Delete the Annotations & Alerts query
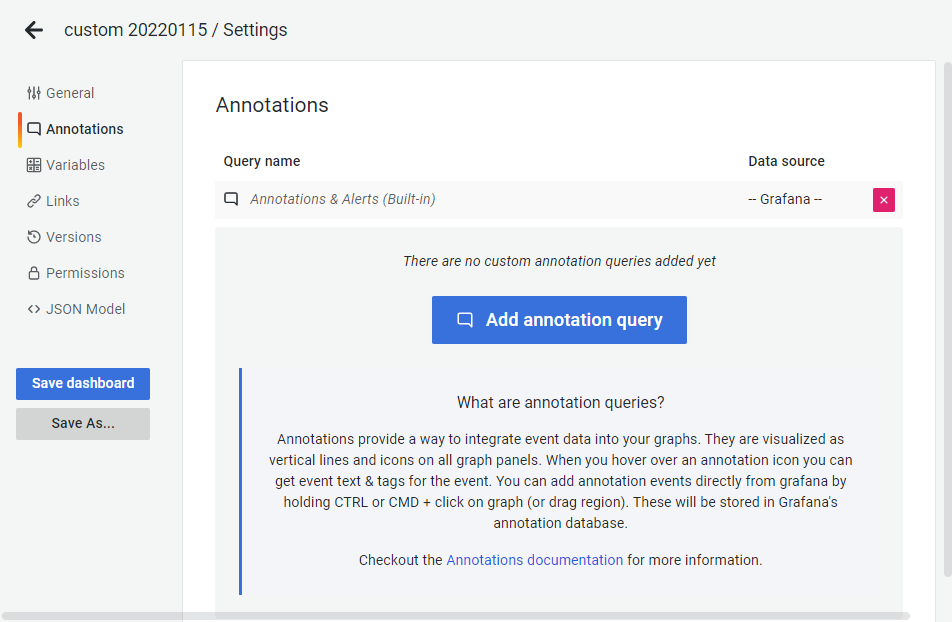 point(883,200)
